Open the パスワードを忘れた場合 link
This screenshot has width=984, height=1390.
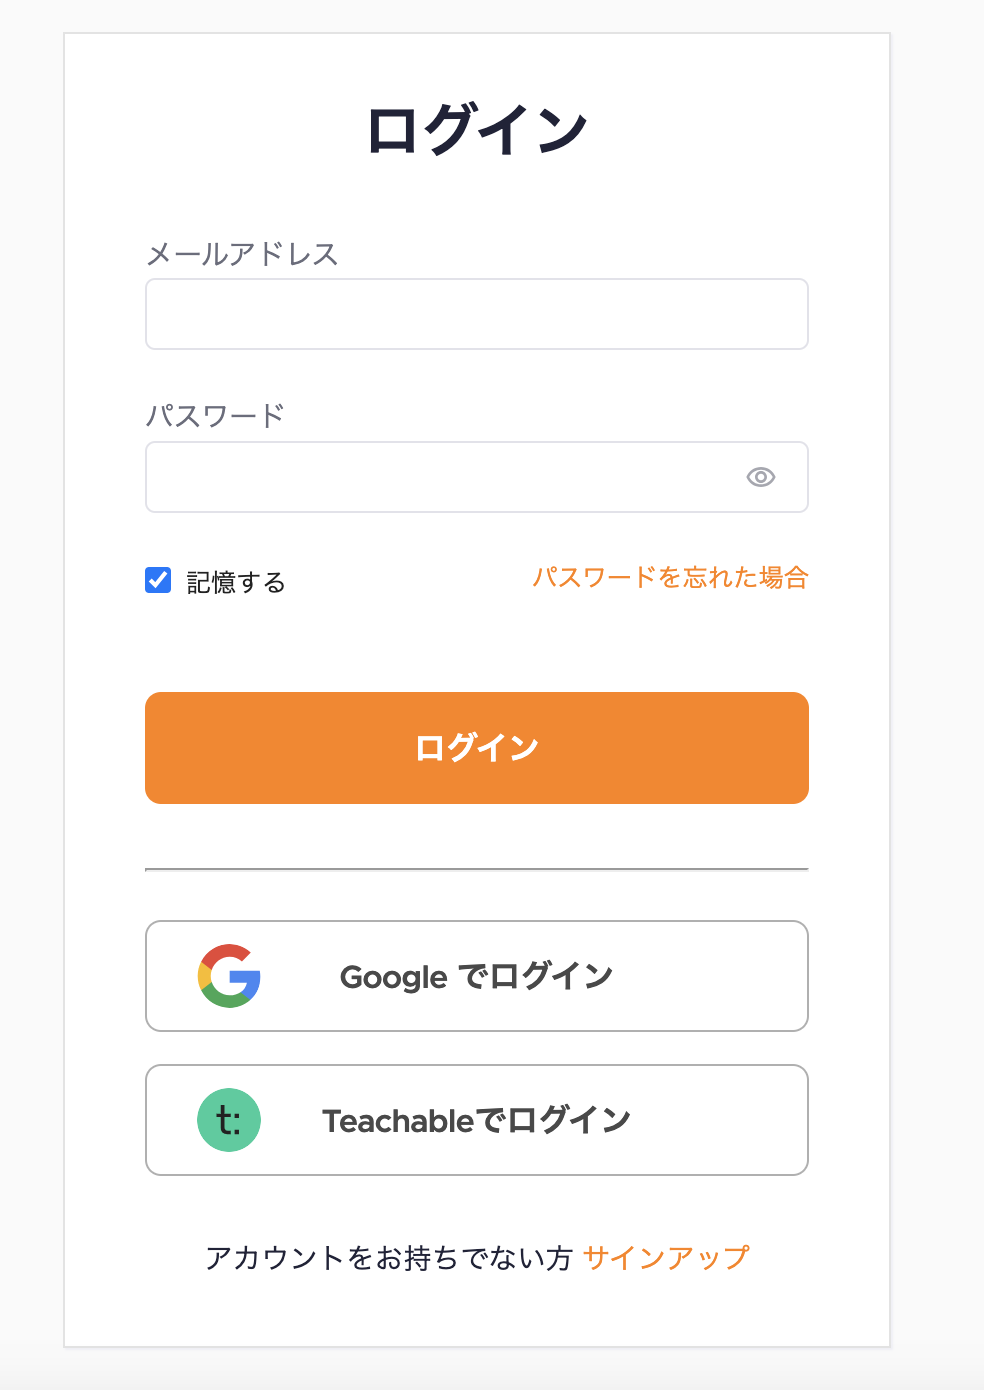click(670, 578)
